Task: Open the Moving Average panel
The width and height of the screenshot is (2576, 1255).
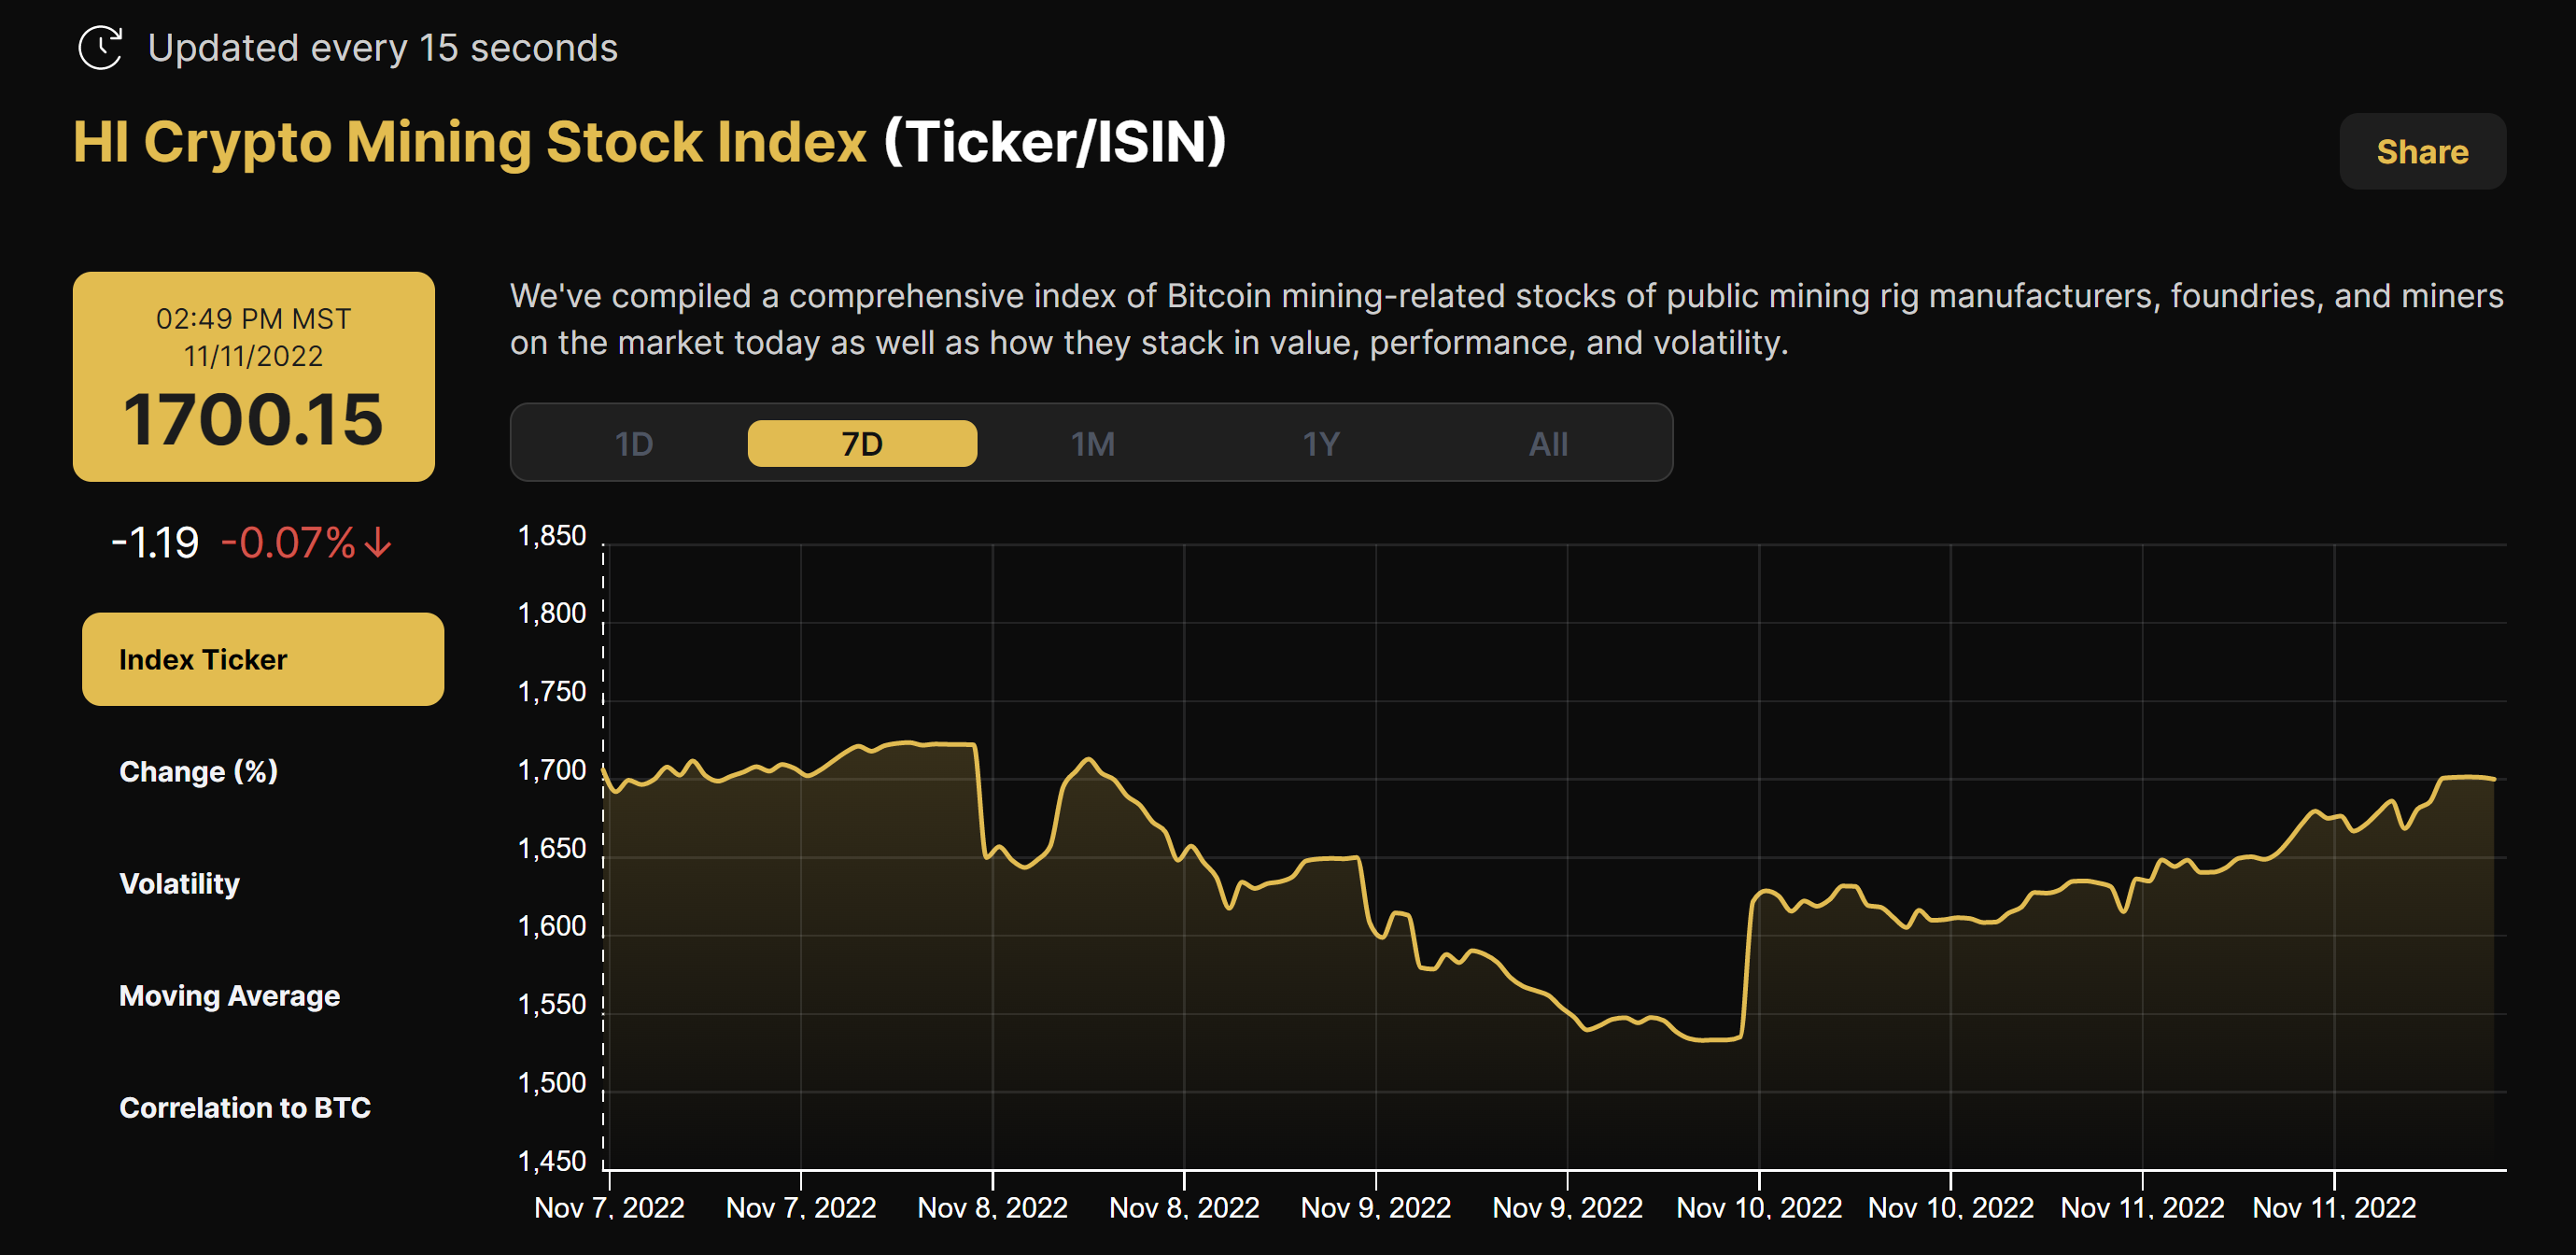Action: (229, 995)
